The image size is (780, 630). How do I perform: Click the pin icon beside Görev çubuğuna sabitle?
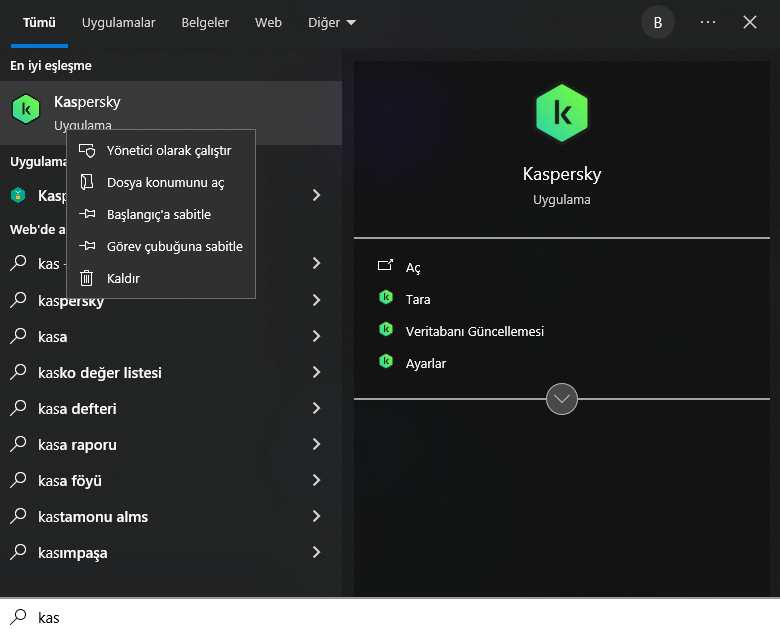coord(87,246)
